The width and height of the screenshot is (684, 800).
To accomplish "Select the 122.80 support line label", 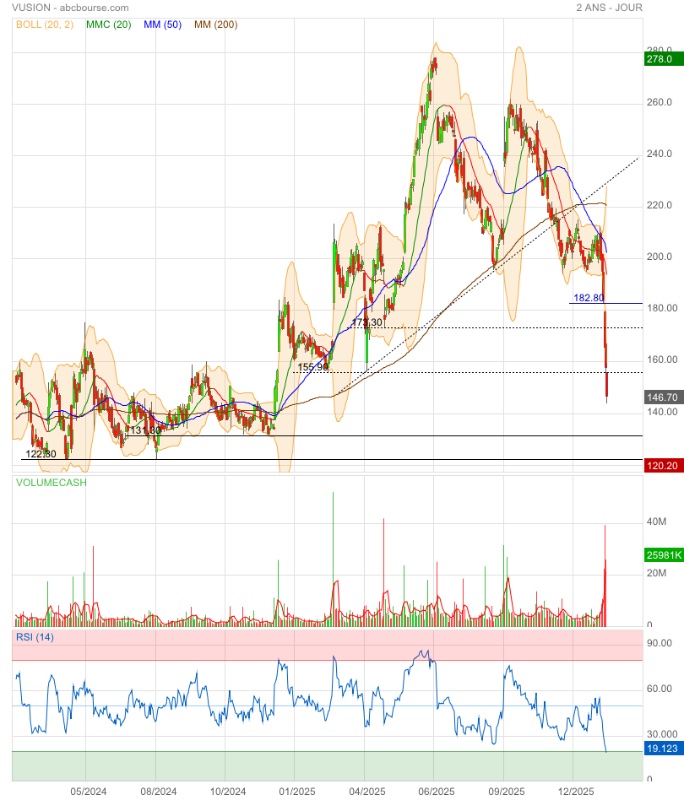I will pos(39,454).
